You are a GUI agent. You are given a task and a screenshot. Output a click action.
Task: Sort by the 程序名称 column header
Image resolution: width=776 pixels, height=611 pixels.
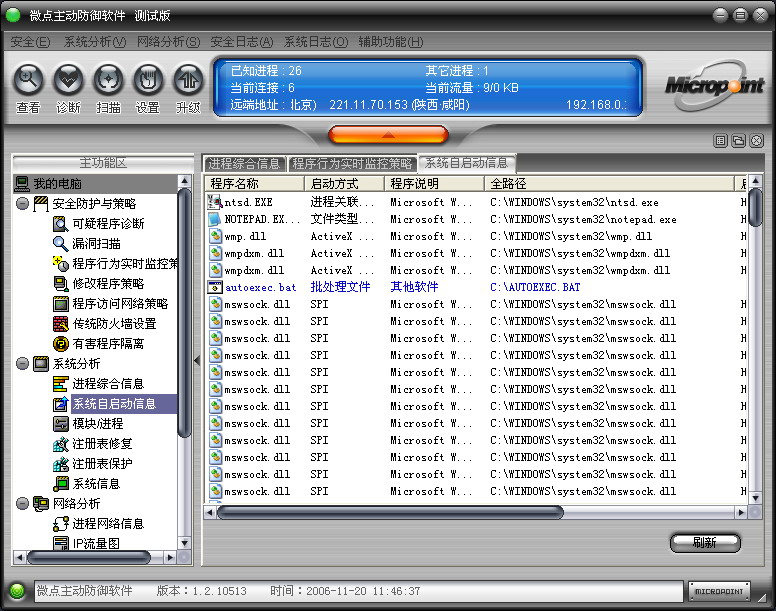click(255, 184)
